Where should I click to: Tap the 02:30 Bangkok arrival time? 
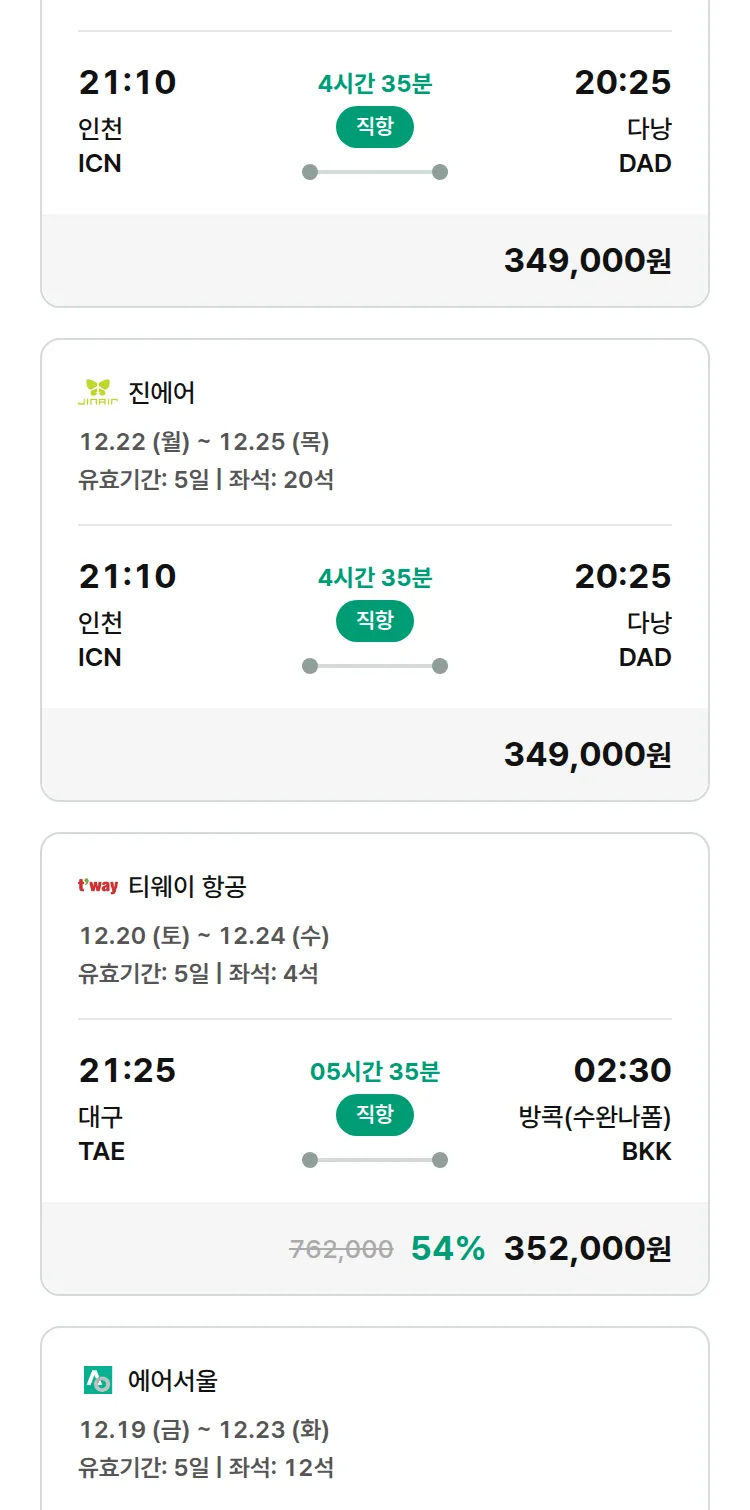(622, 1070)
